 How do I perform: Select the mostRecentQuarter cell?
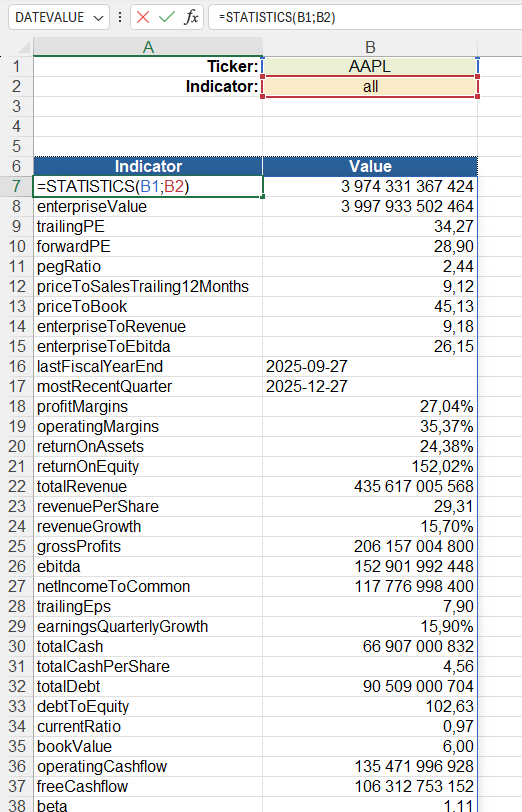[x=148, y=387]
